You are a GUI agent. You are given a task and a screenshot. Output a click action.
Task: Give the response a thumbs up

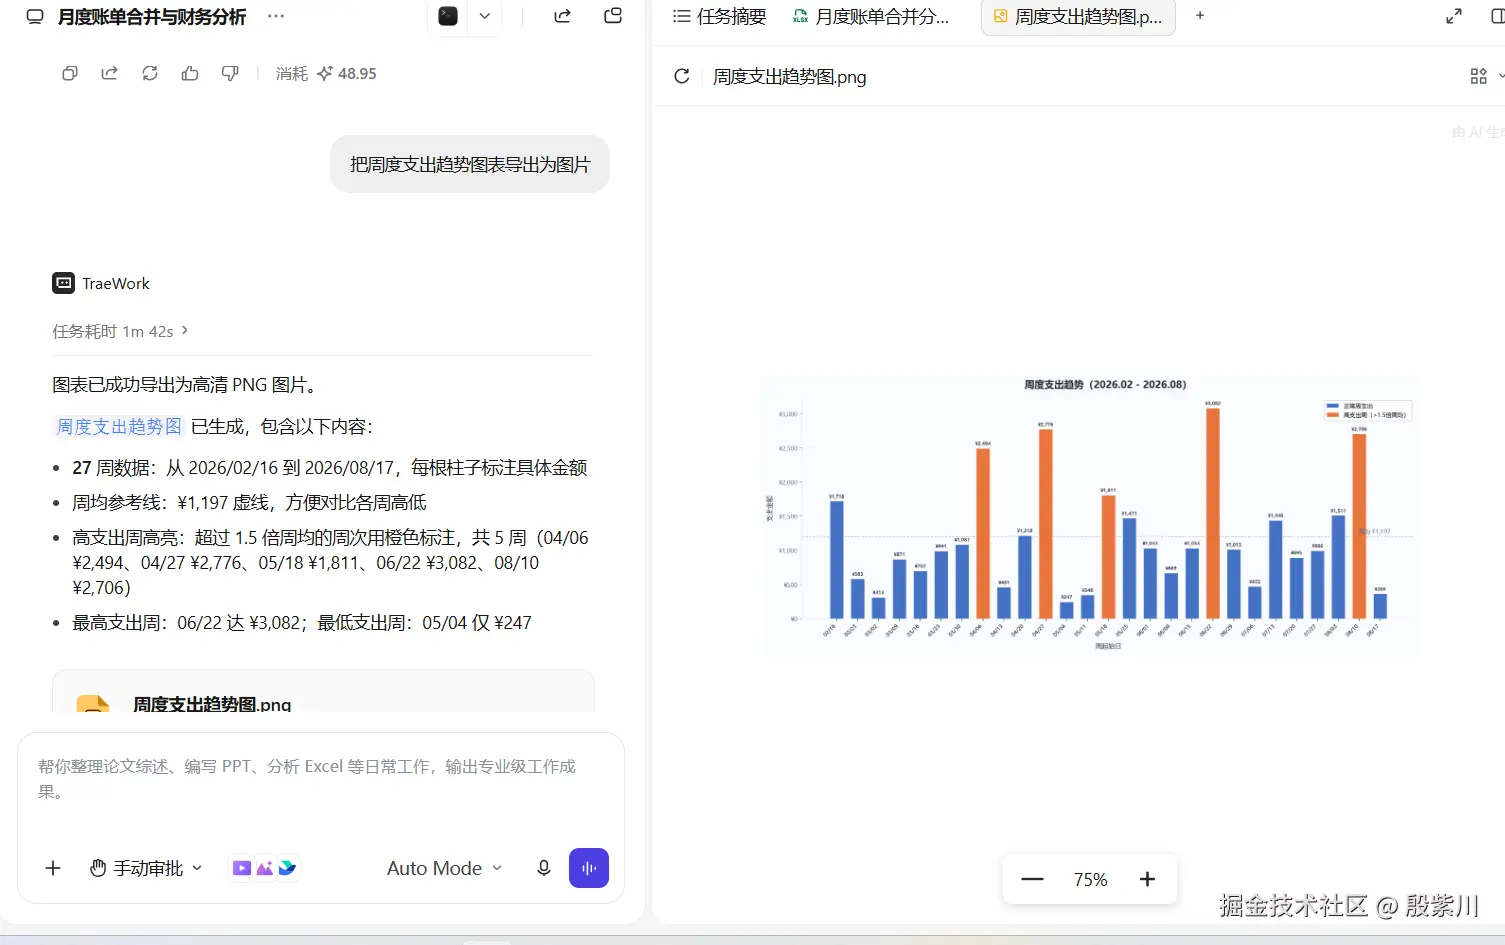(190, 73)
